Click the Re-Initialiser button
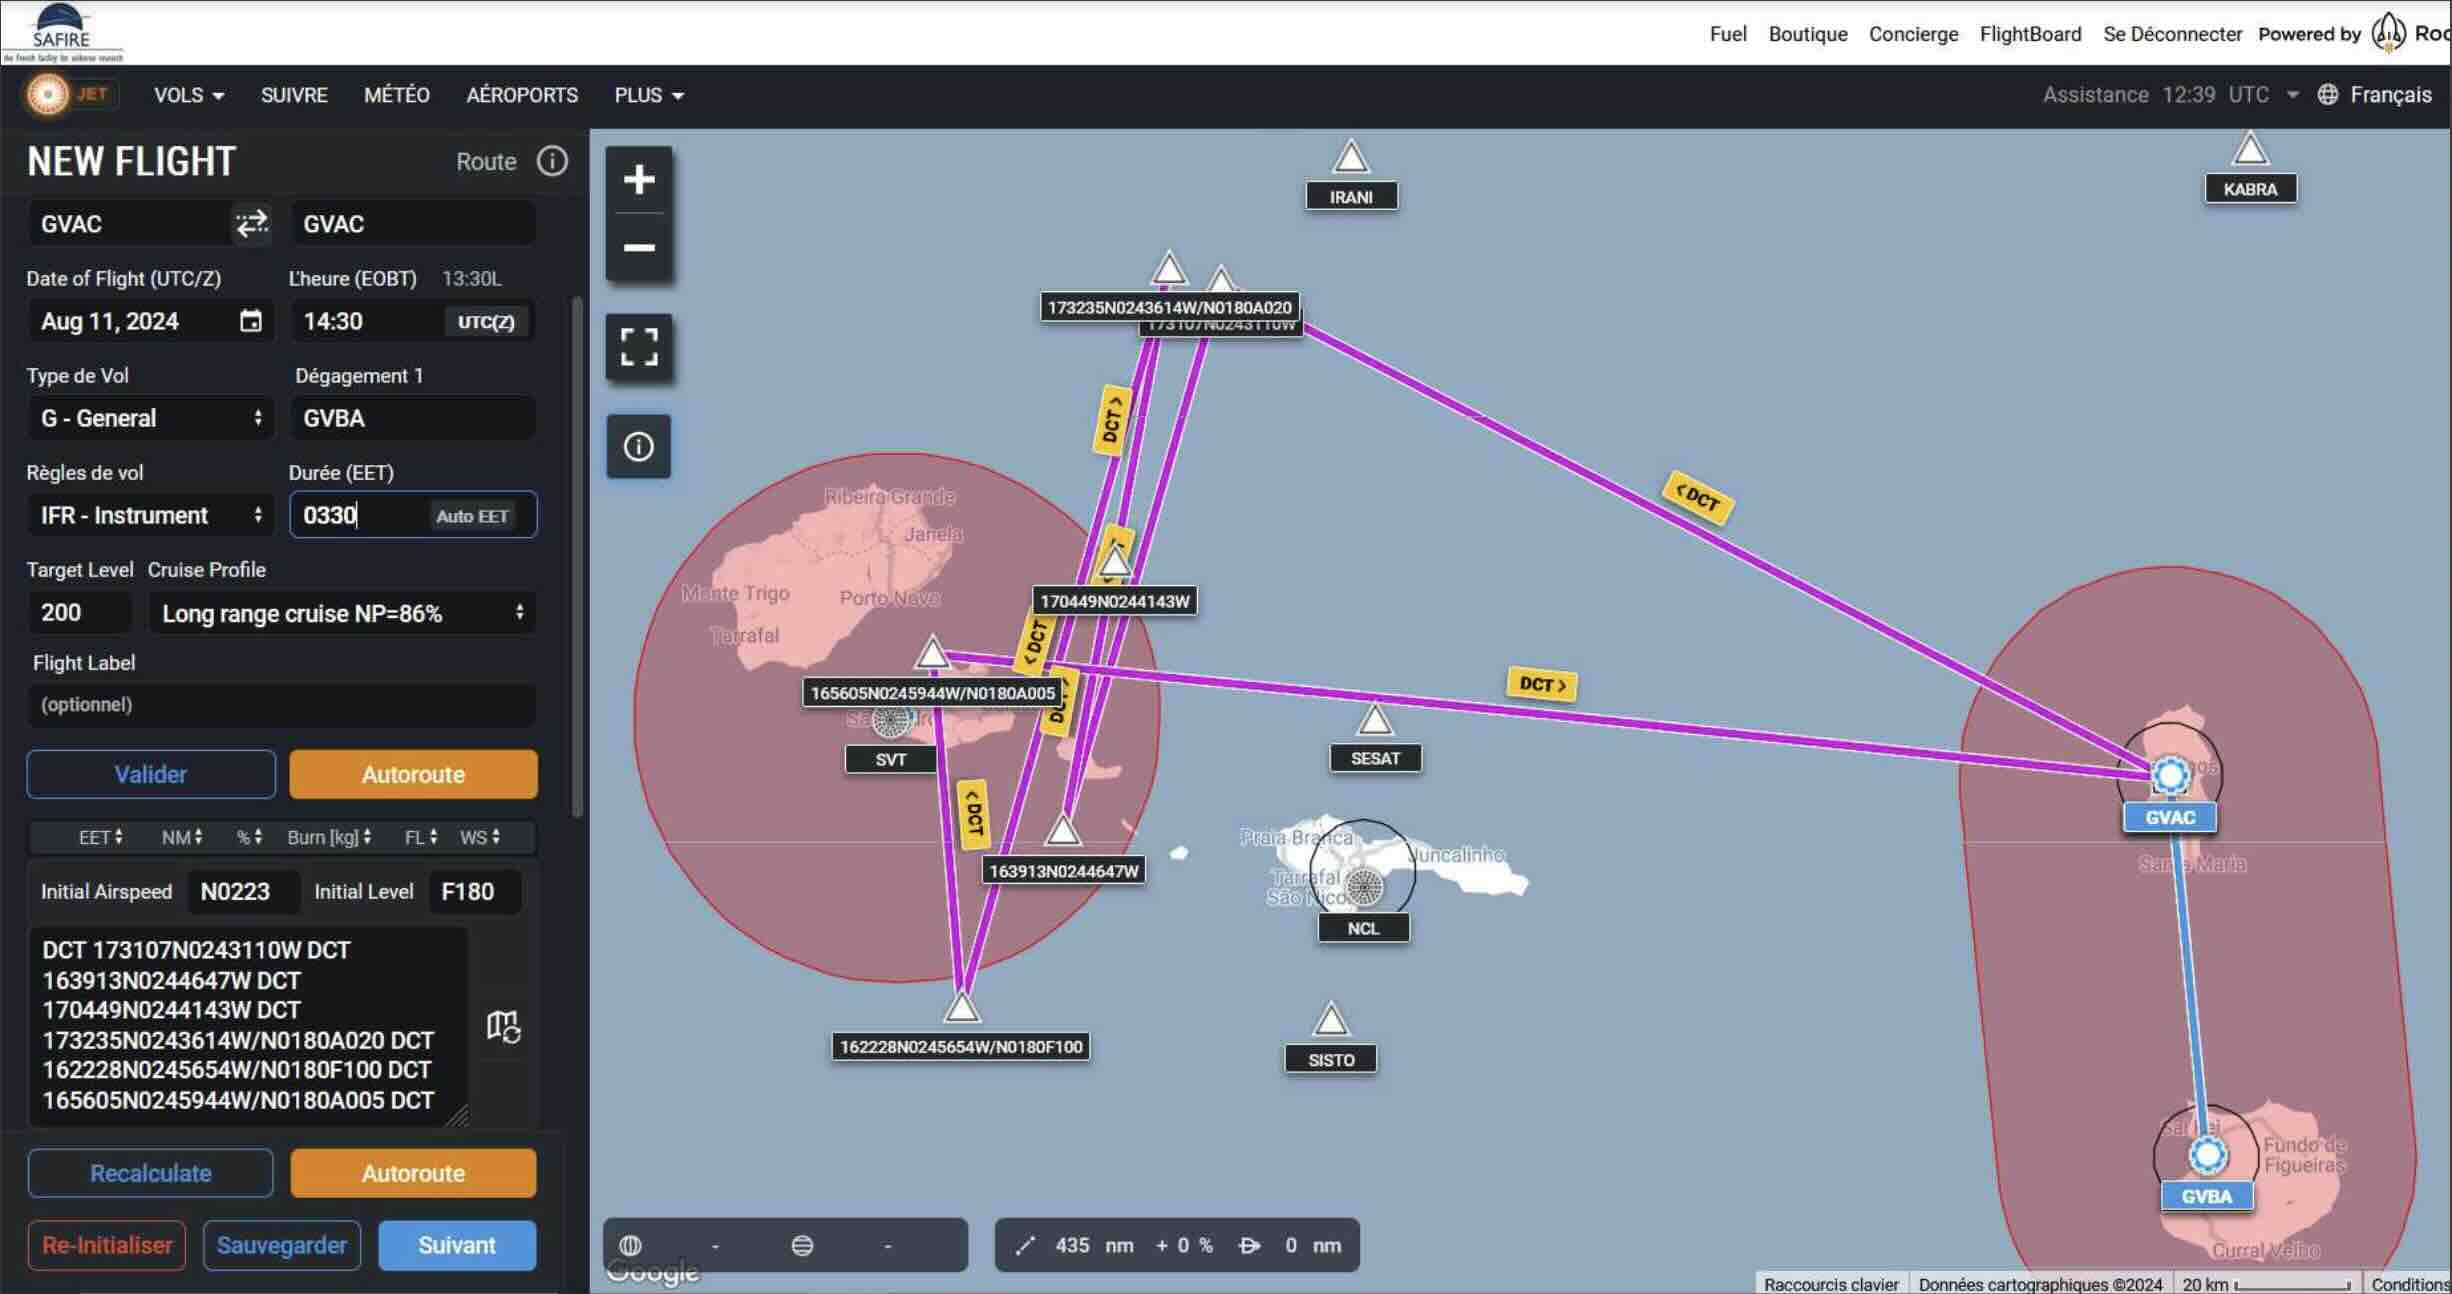The height and width of the screenshot is (1294, 2452). [x=107, y=1245]
